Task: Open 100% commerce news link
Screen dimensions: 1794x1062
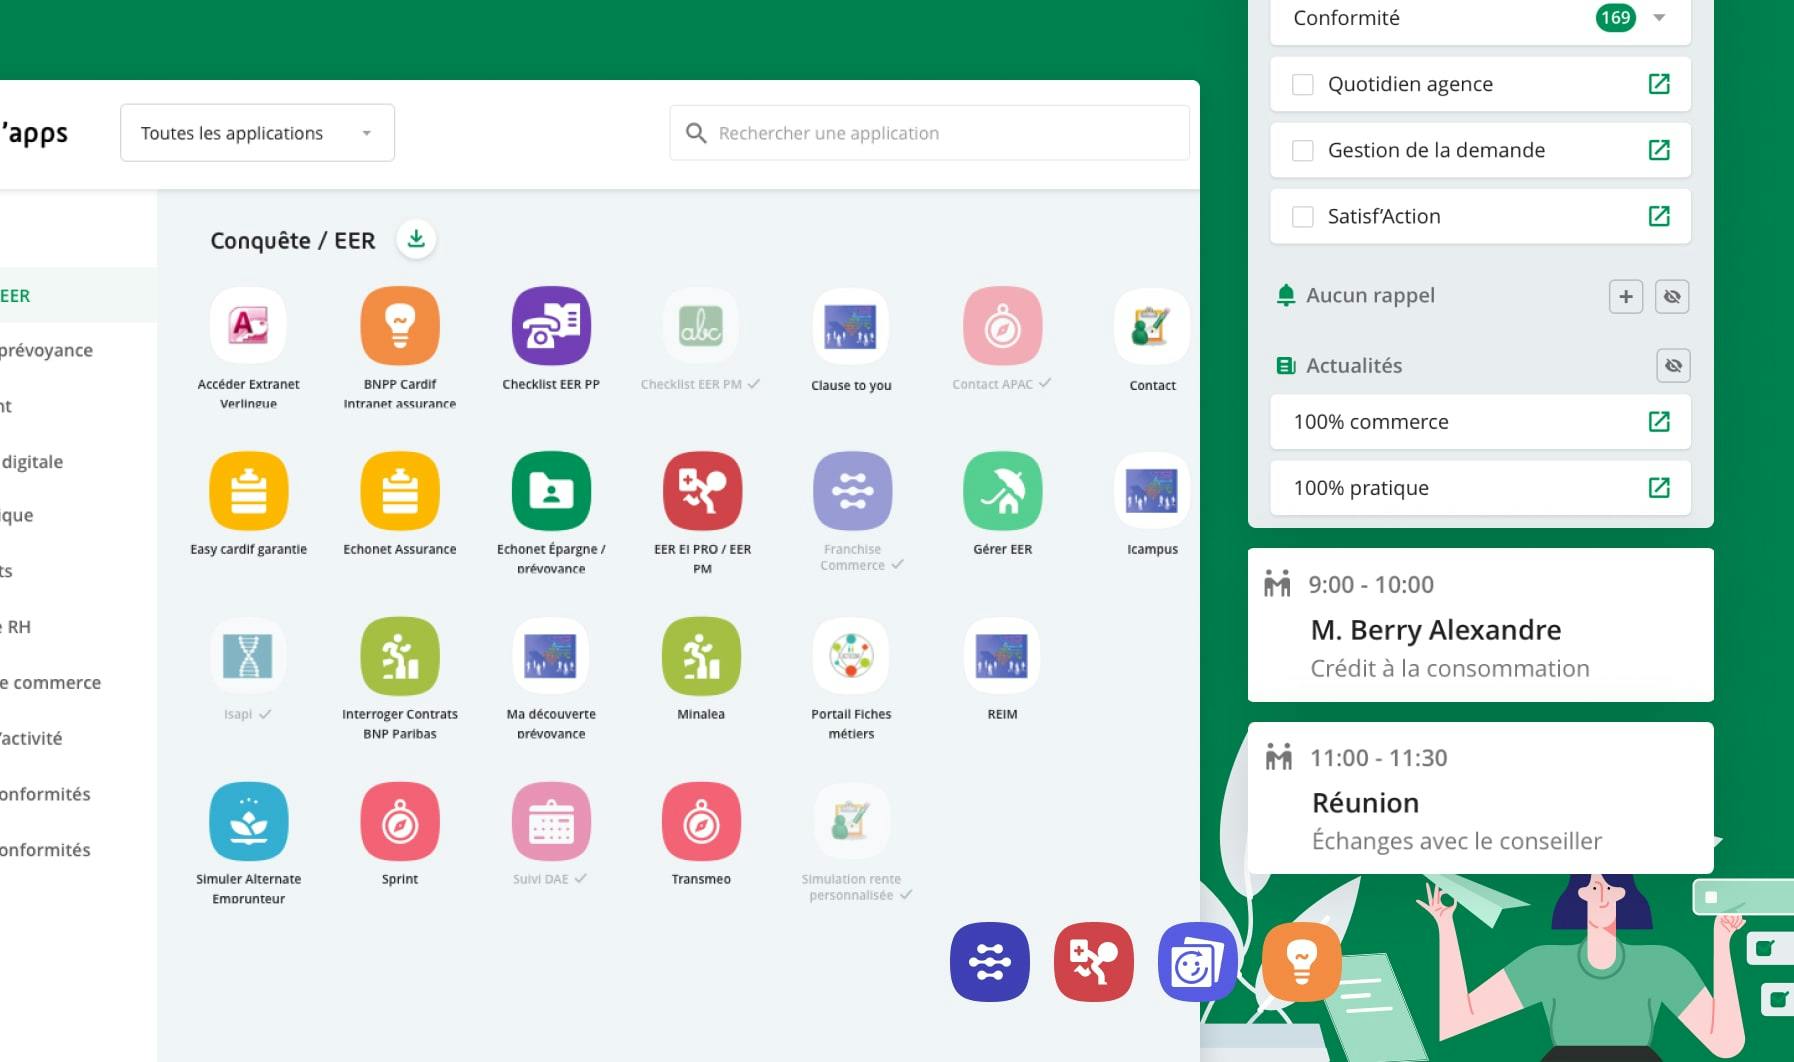Action: coord(1659,422)
